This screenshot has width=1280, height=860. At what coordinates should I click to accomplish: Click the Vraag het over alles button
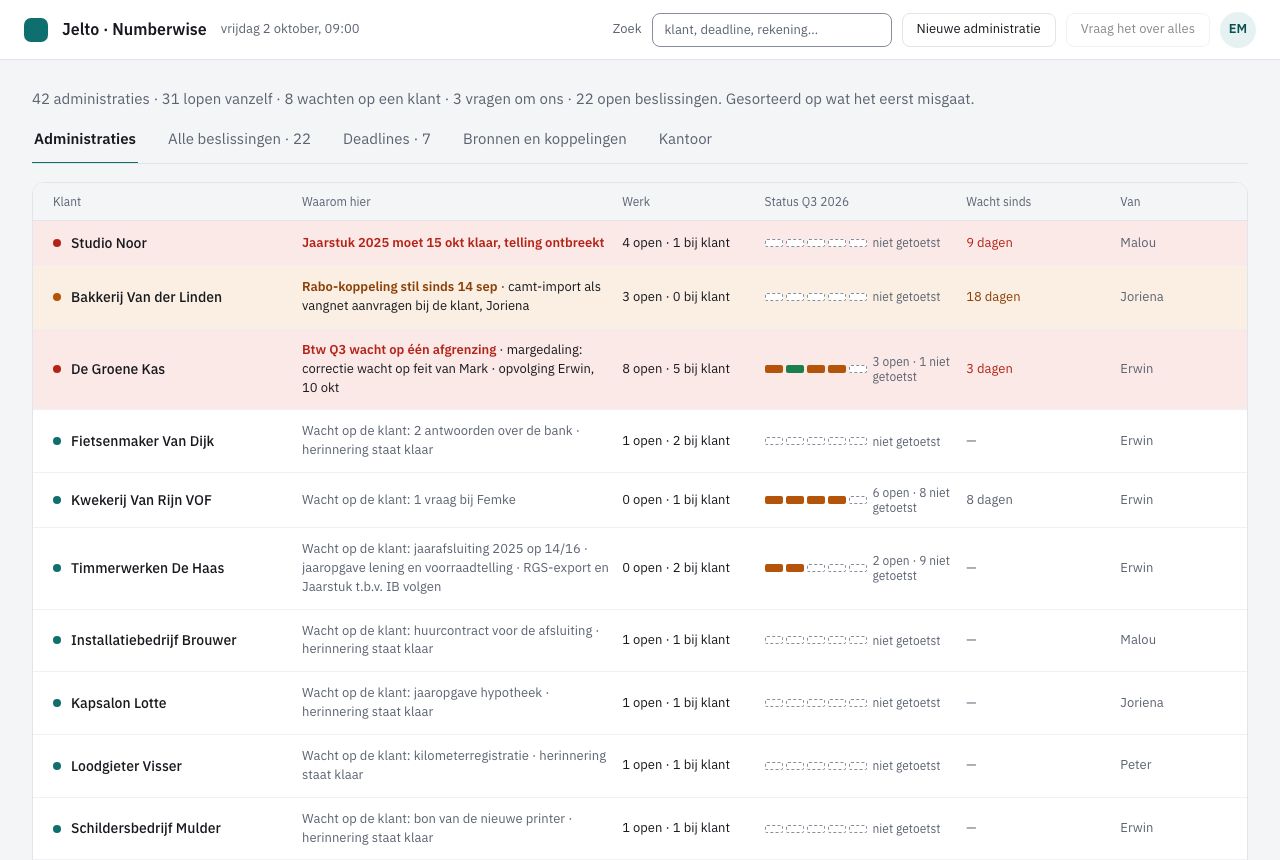point(1138,30)
